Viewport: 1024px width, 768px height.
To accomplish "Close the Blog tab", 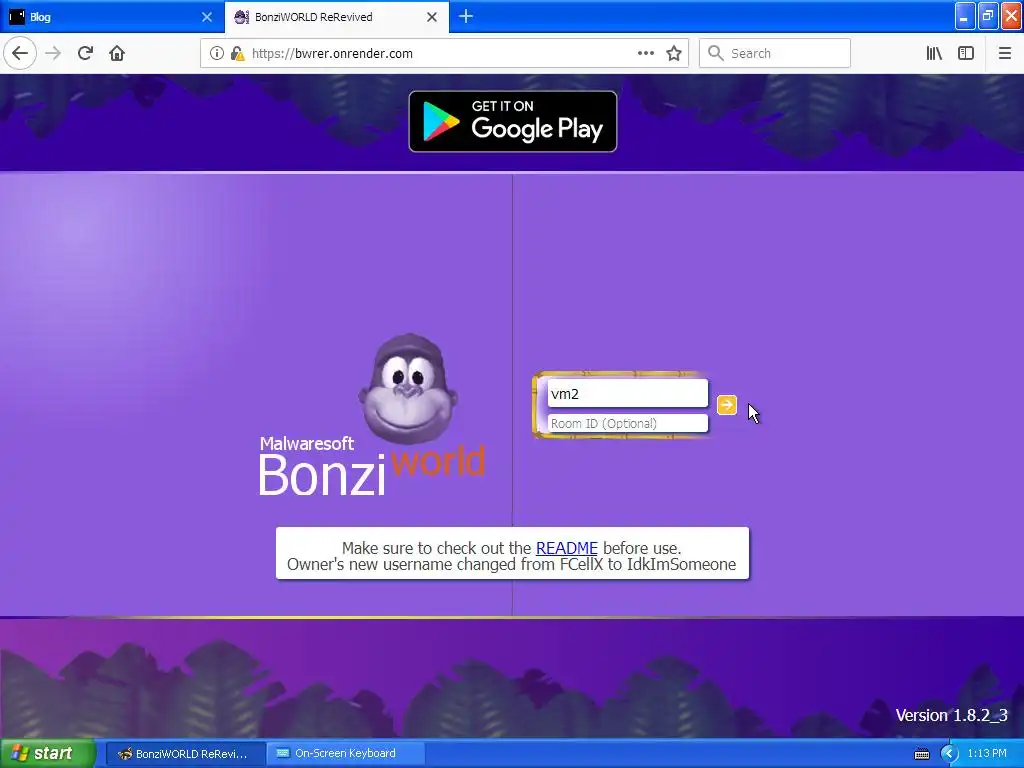I will 207,17.
